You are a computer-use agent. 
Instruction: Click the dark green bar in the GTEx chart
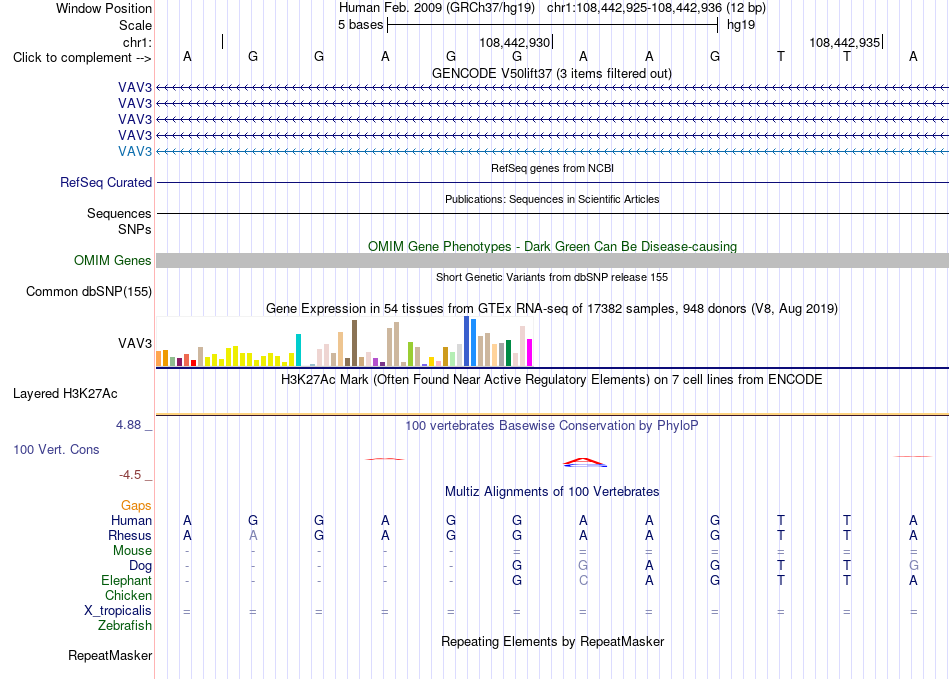point(508,353)
